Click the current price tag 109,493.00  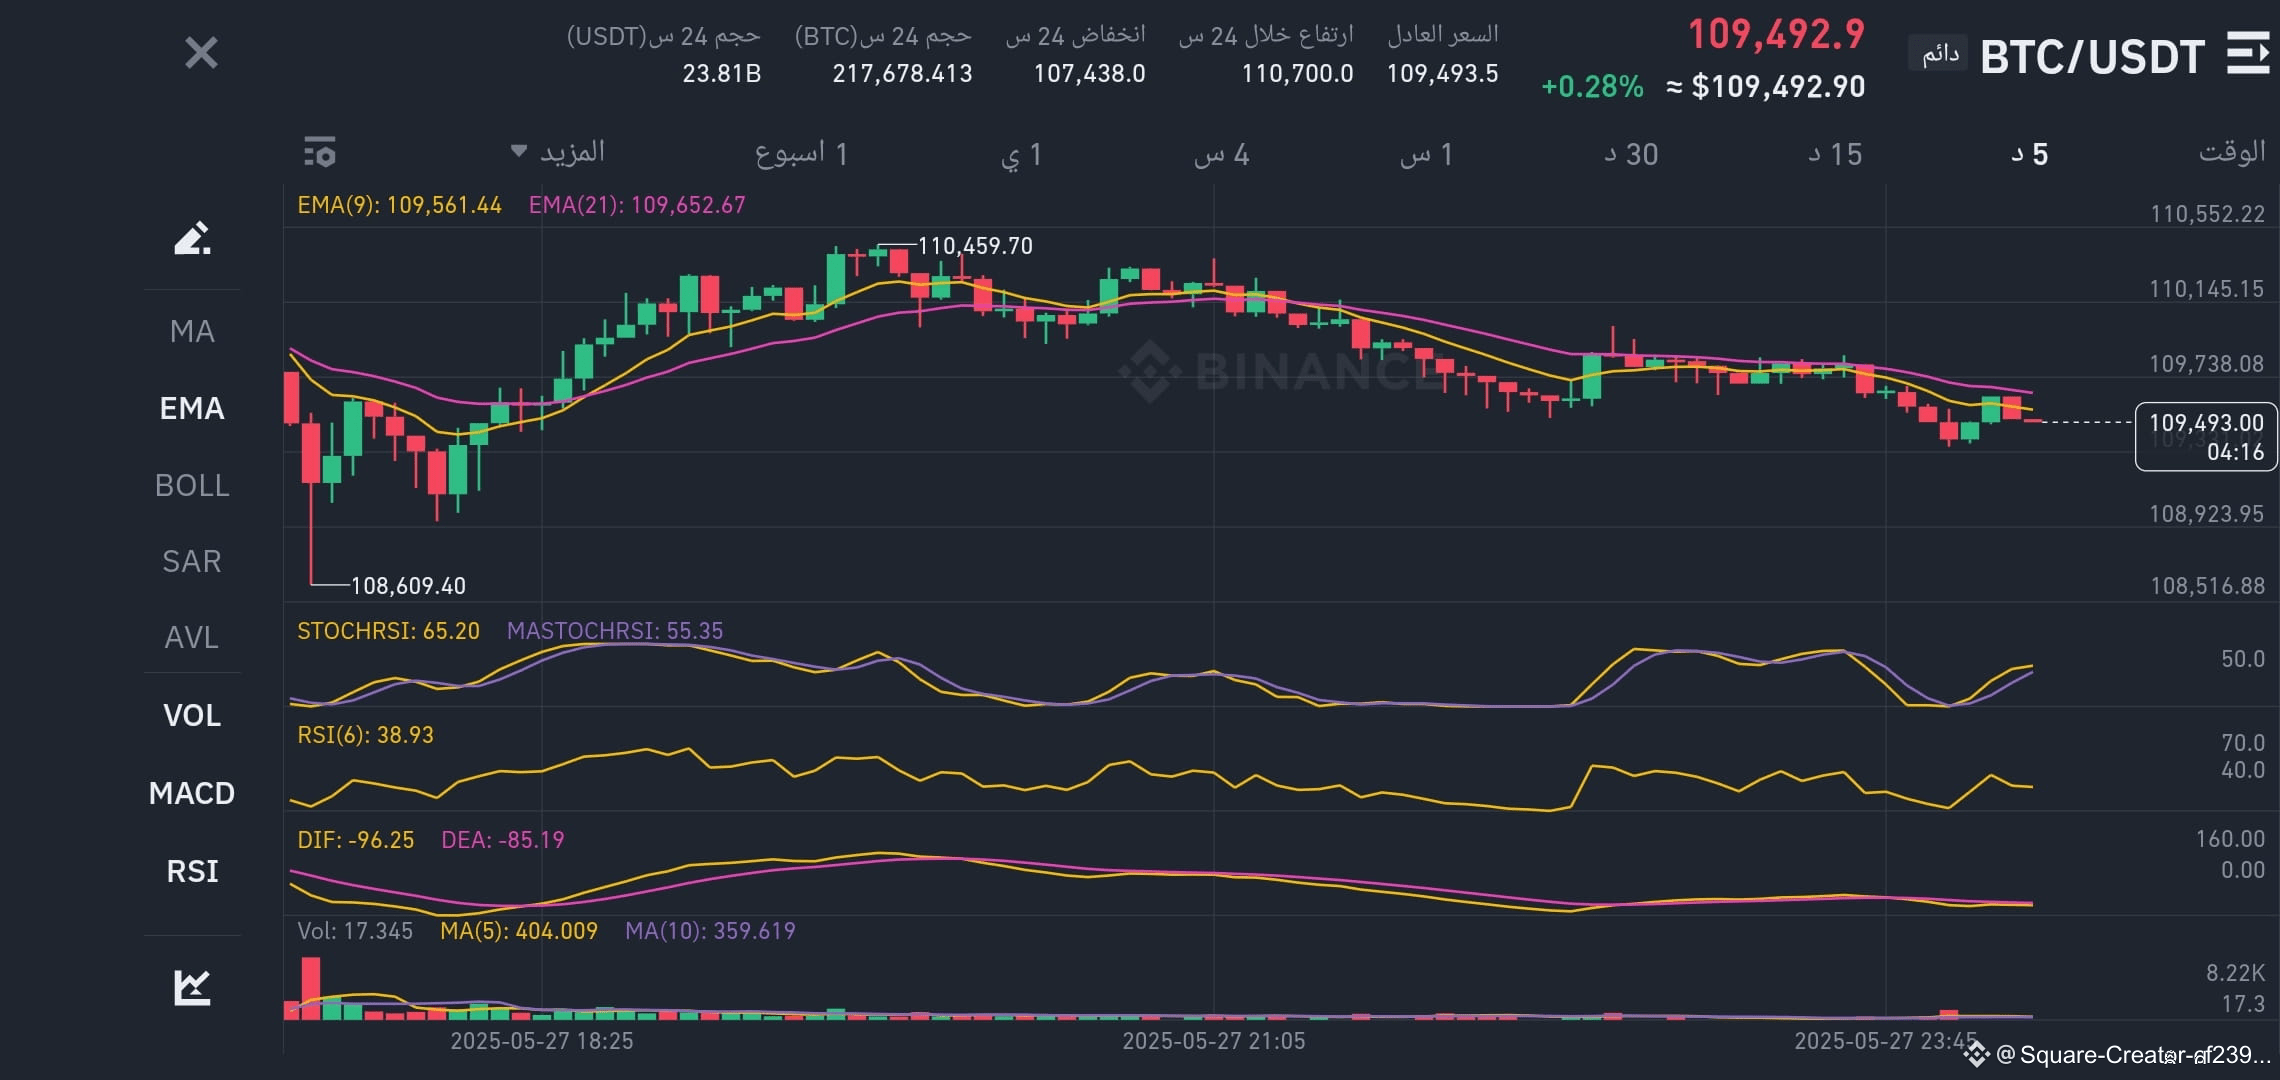[2206, 437]
